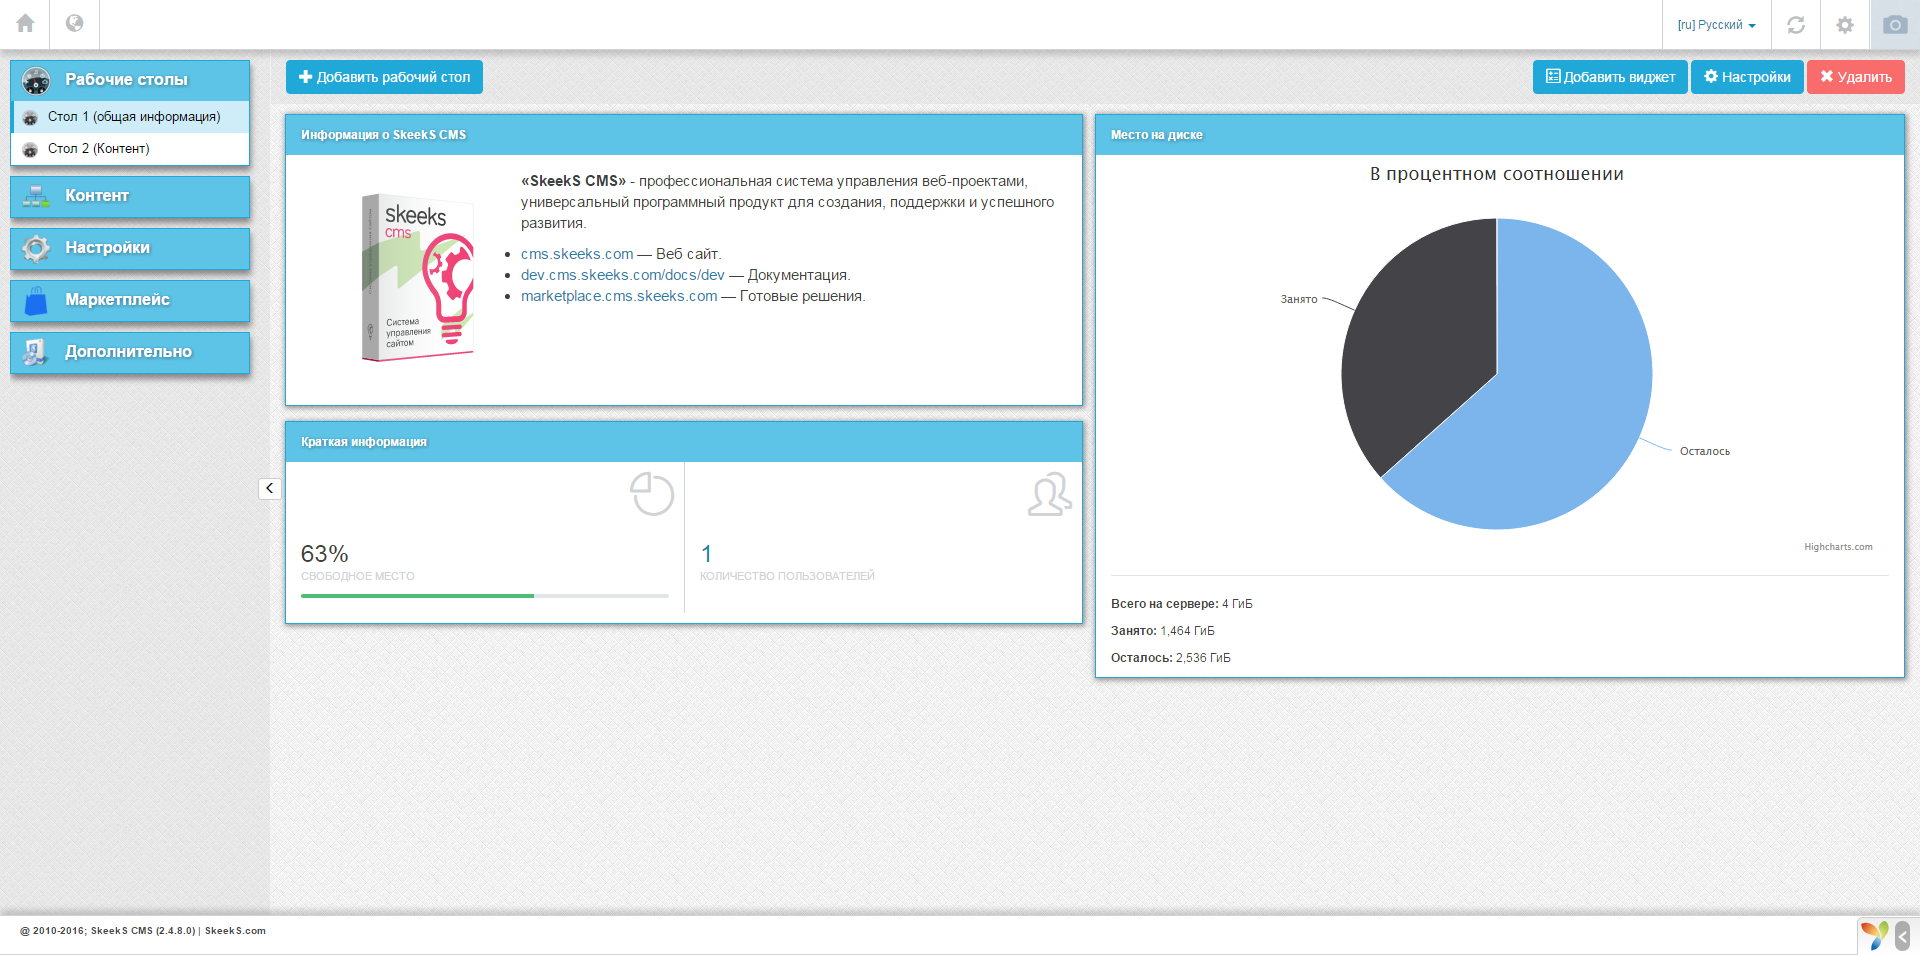Open the Русский language dropdown
The height and width of the screenshot is (955, 1920).
coord(1716,25)
